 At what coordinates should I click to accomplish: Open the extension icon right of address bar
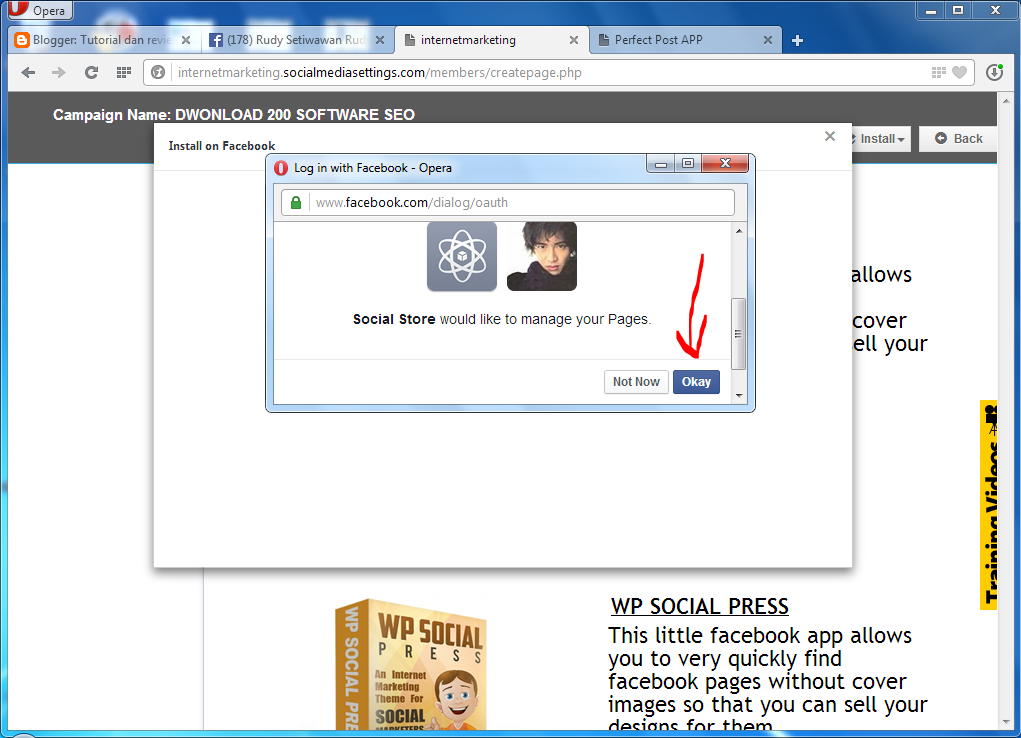click(x=994, y=72)
